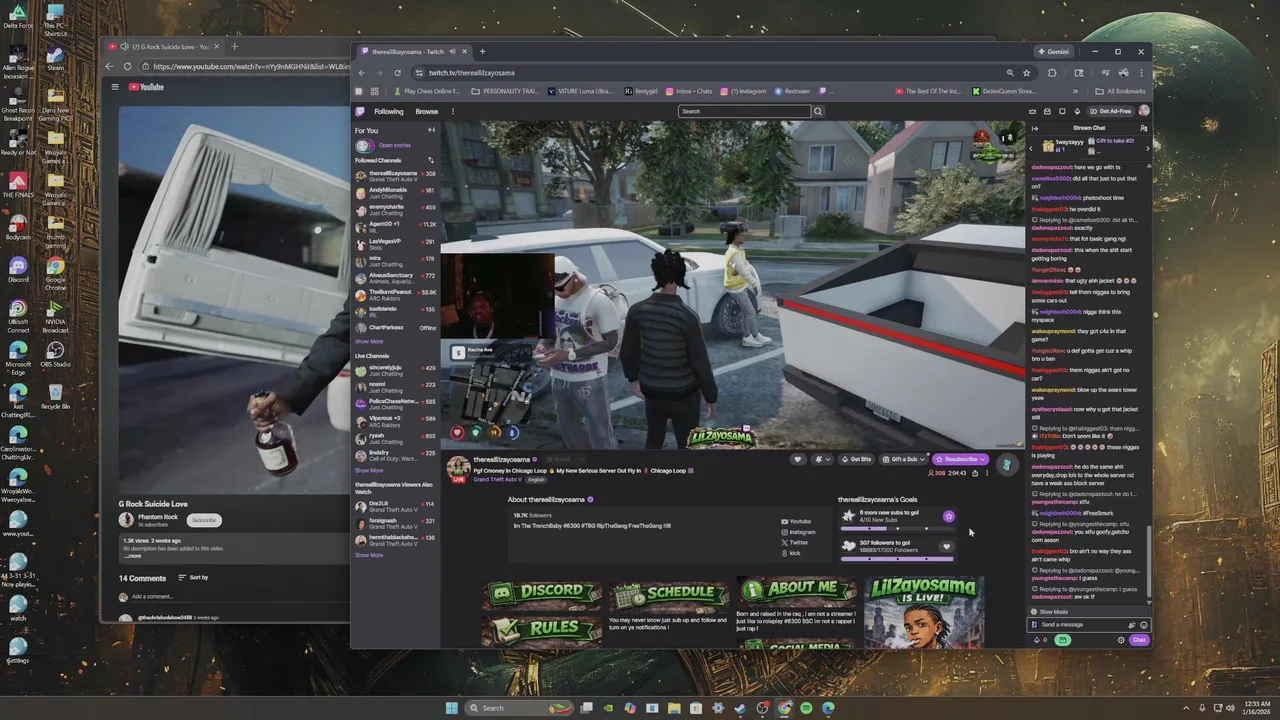Open Steam desktop shortcut
Viewport: 1280px width, 720px height.
55,58
